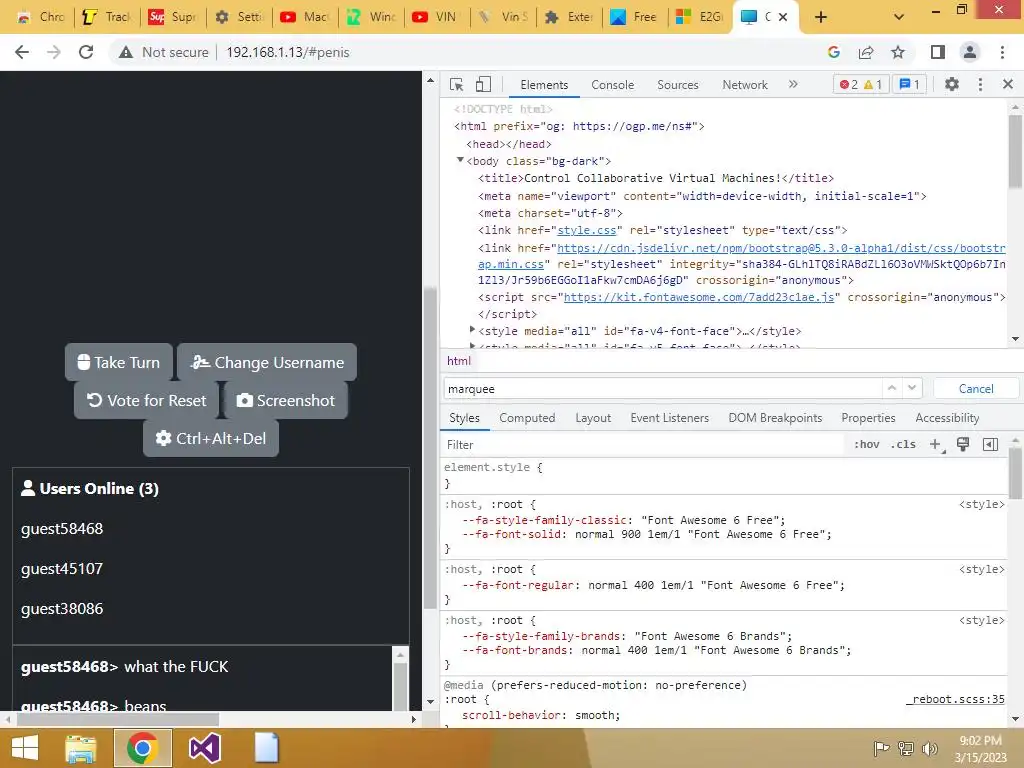Close the DevTools panel
The width and height of the screenshot is (1024, 768).
(1008, 84)
